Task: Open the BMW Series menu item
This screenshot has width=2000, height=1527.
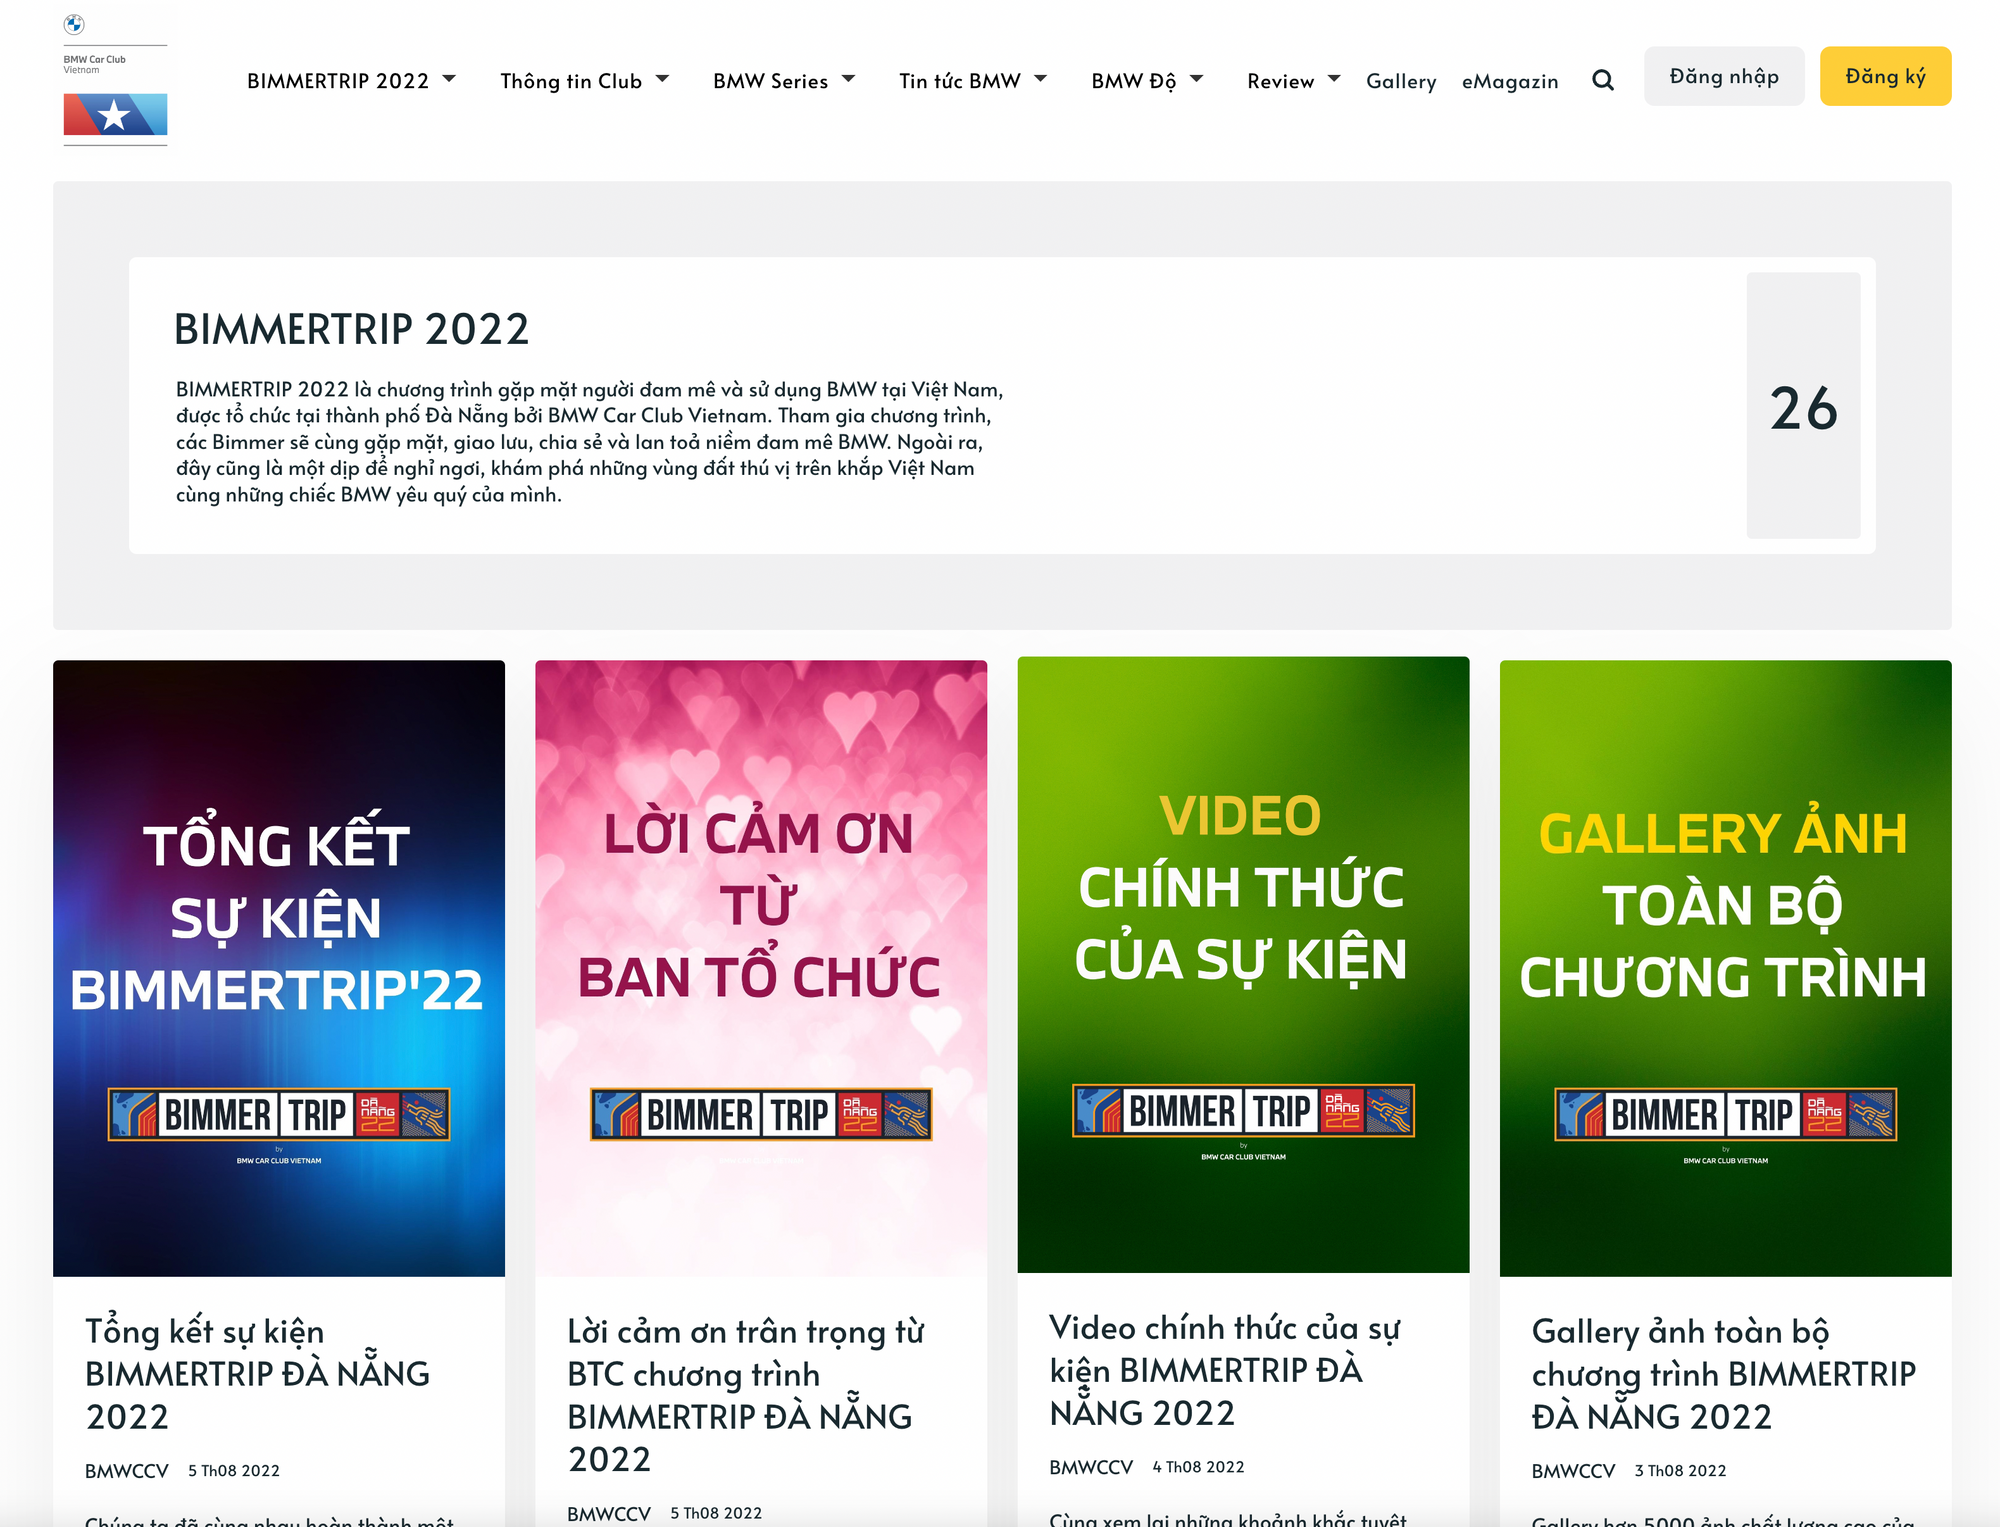Action: click(771, 81)
